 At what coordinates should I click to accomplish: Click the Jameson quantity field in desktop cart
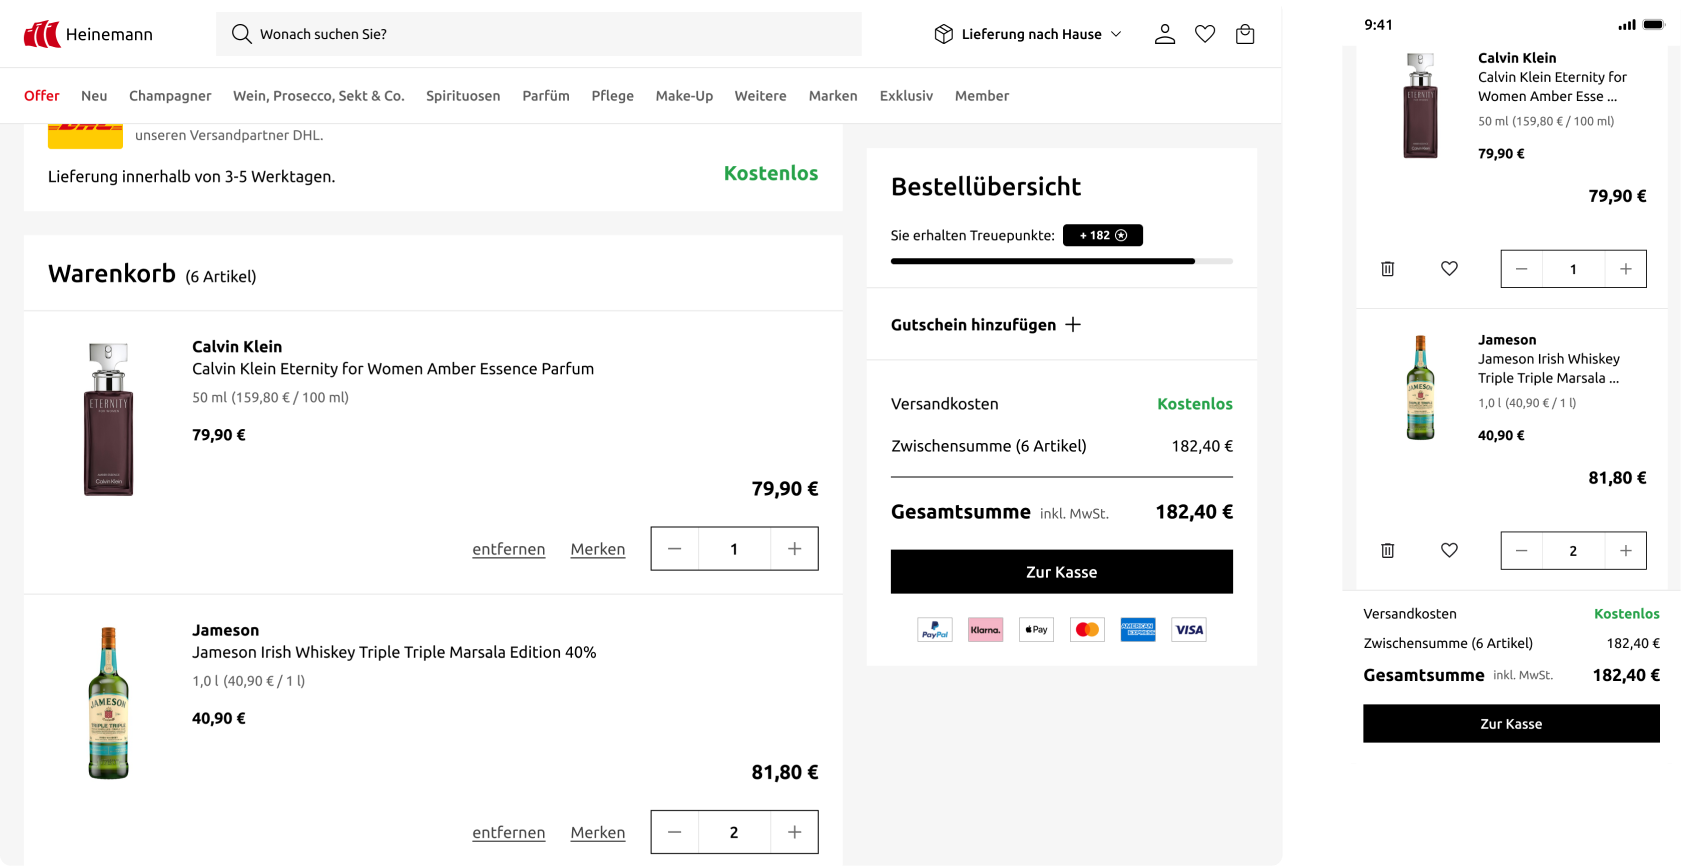(x=734, y=832)
